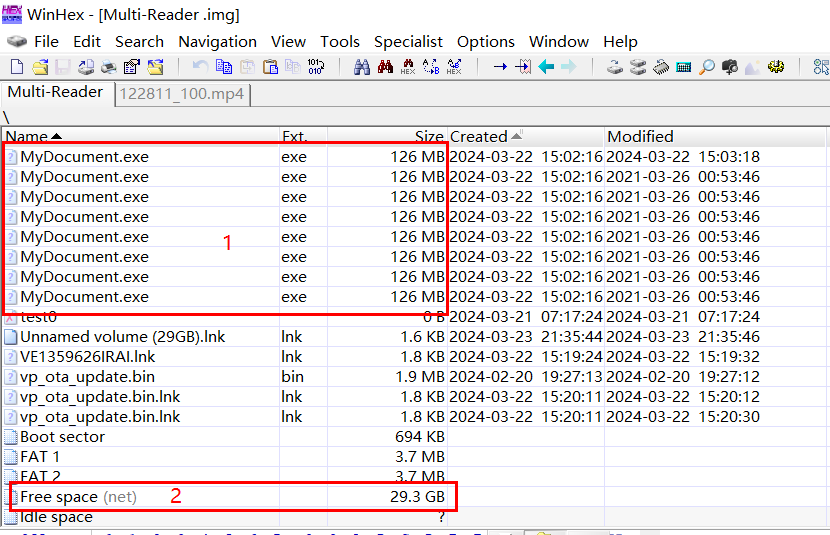Select vp_ota_update.bin.lnk modified 15:20:30

click(100, 417)
